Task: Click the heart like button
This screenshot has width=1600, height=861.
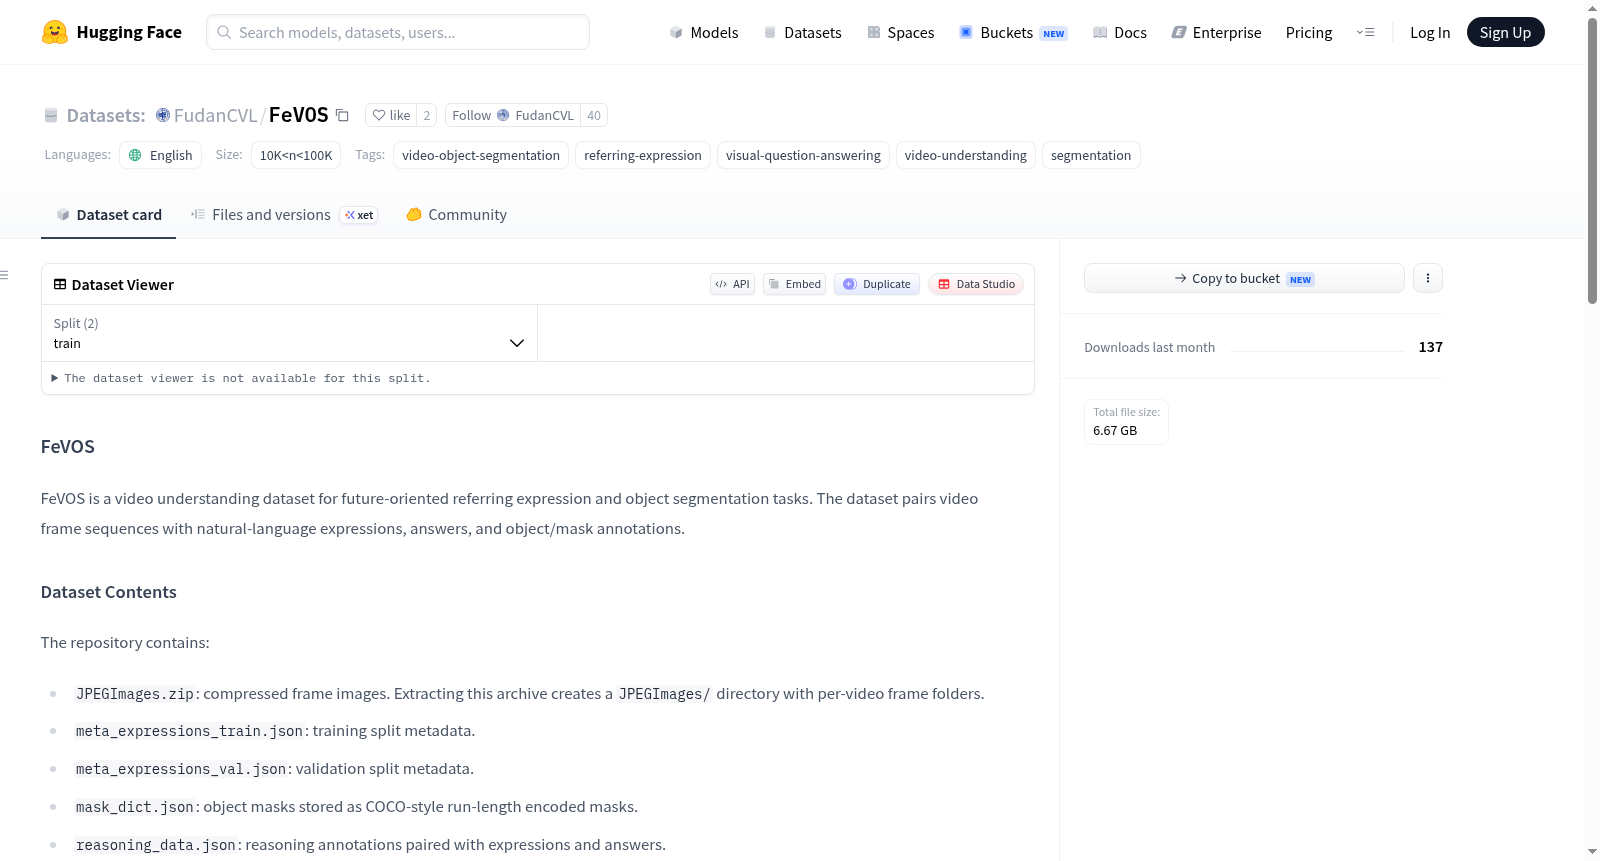Action: pyautogui.click(x=391, y=115)
